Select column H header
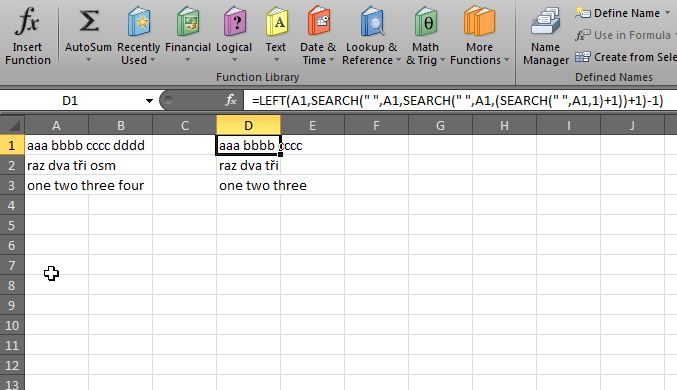Image resolution: width=677 pixels, height=390 pixels. pyautogui.click(x=504, y=125)
